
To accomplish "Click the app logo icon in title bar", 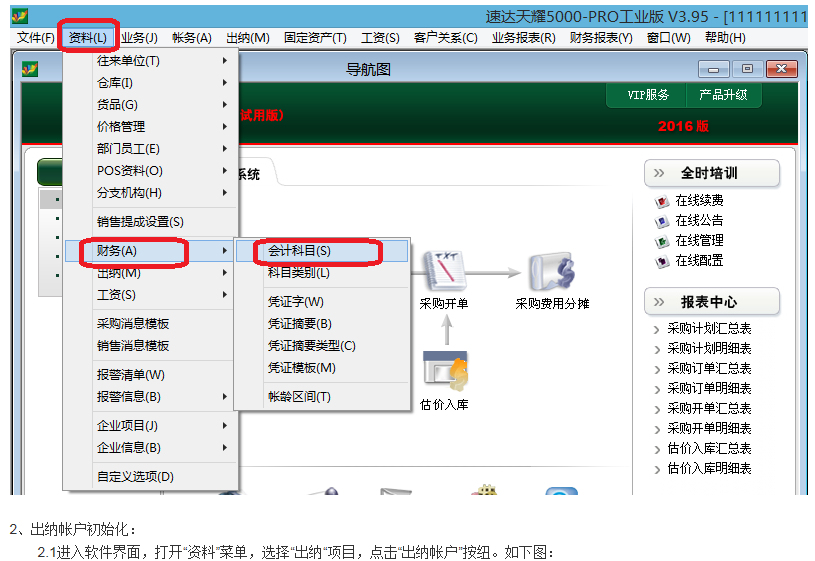I will pyautogui.click(x=20, y=16).
